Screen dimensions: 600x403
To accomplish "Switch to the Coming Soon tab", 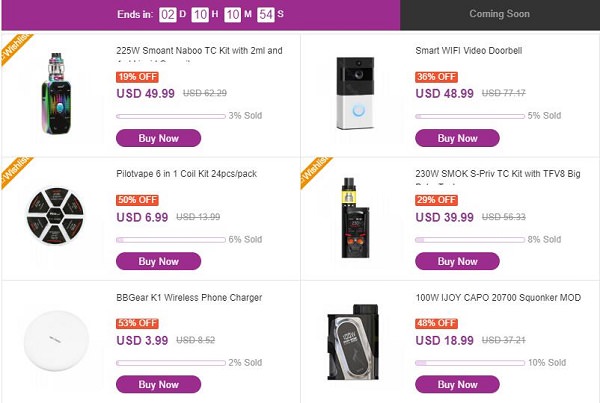I will 499,14.
